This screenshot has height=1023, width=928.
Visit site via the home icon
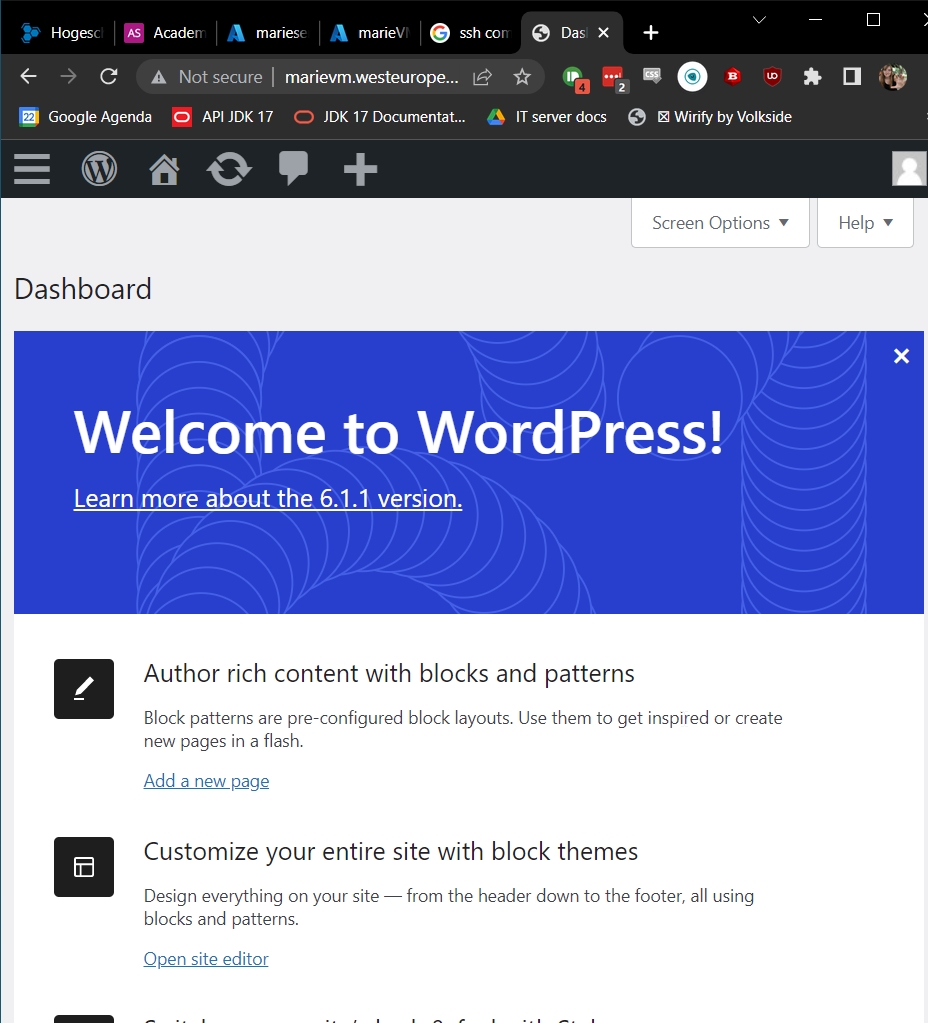[164, 170]
